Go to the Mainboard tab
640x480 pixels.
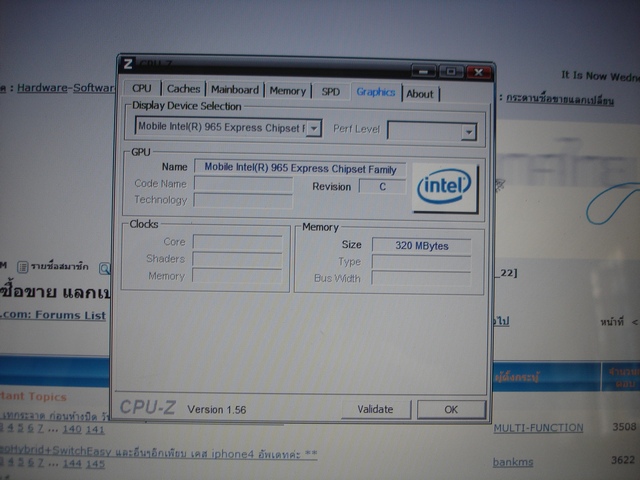235,90
